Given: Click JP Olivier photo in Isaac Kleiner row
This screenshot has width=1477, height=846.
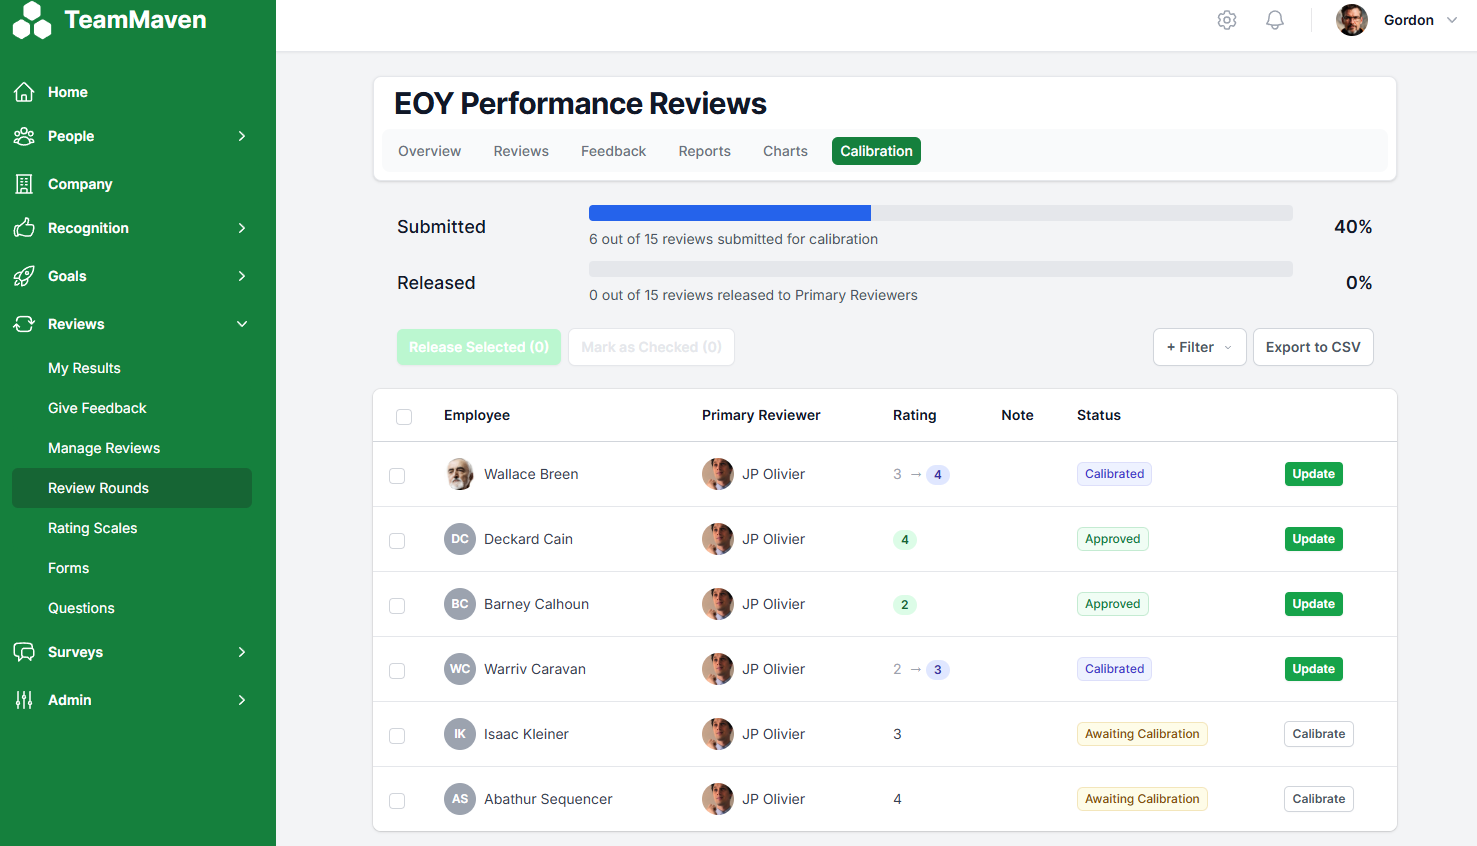Looking at the screenshot, I should [718, 734].
